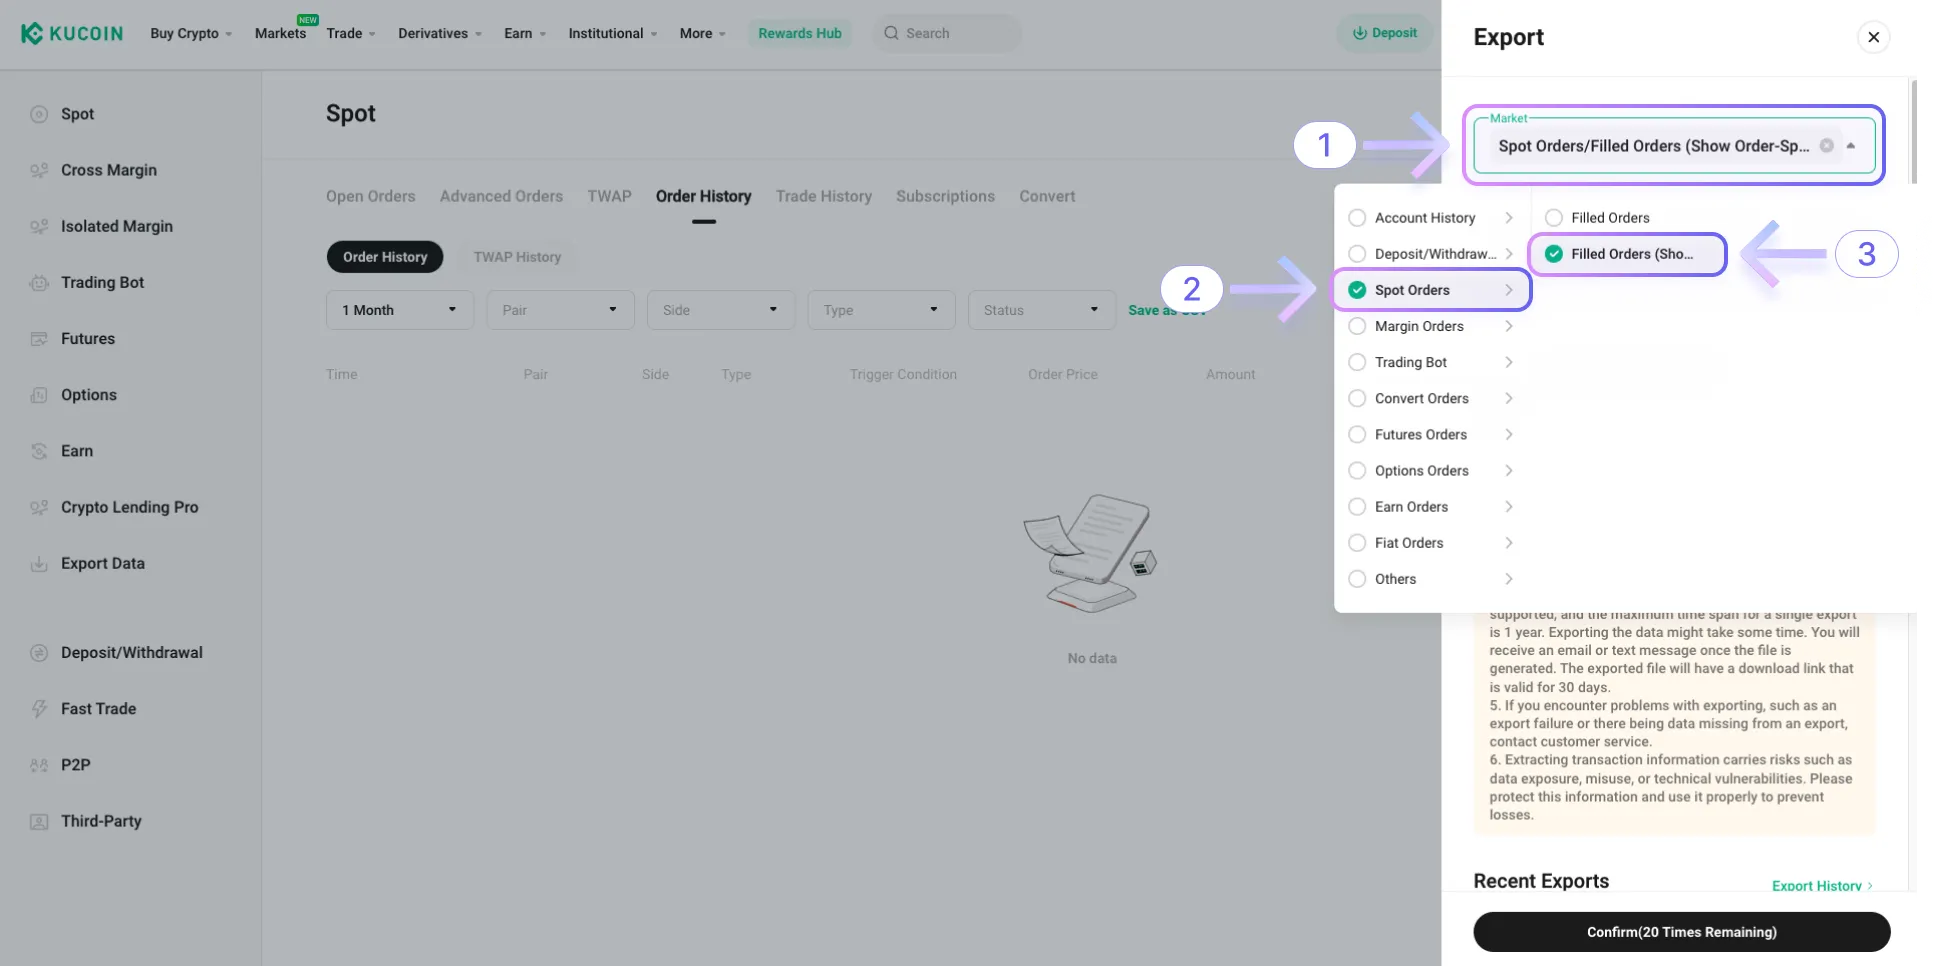Open the Type filter dropdown
Screen dimensions: 1933x966
pos(881,310)
